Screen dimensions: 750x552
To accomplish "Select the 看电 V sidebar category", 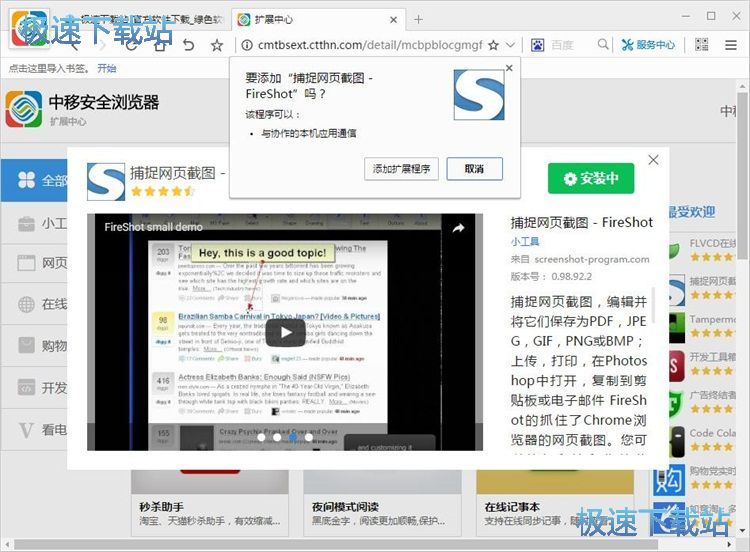I will 34,430.
